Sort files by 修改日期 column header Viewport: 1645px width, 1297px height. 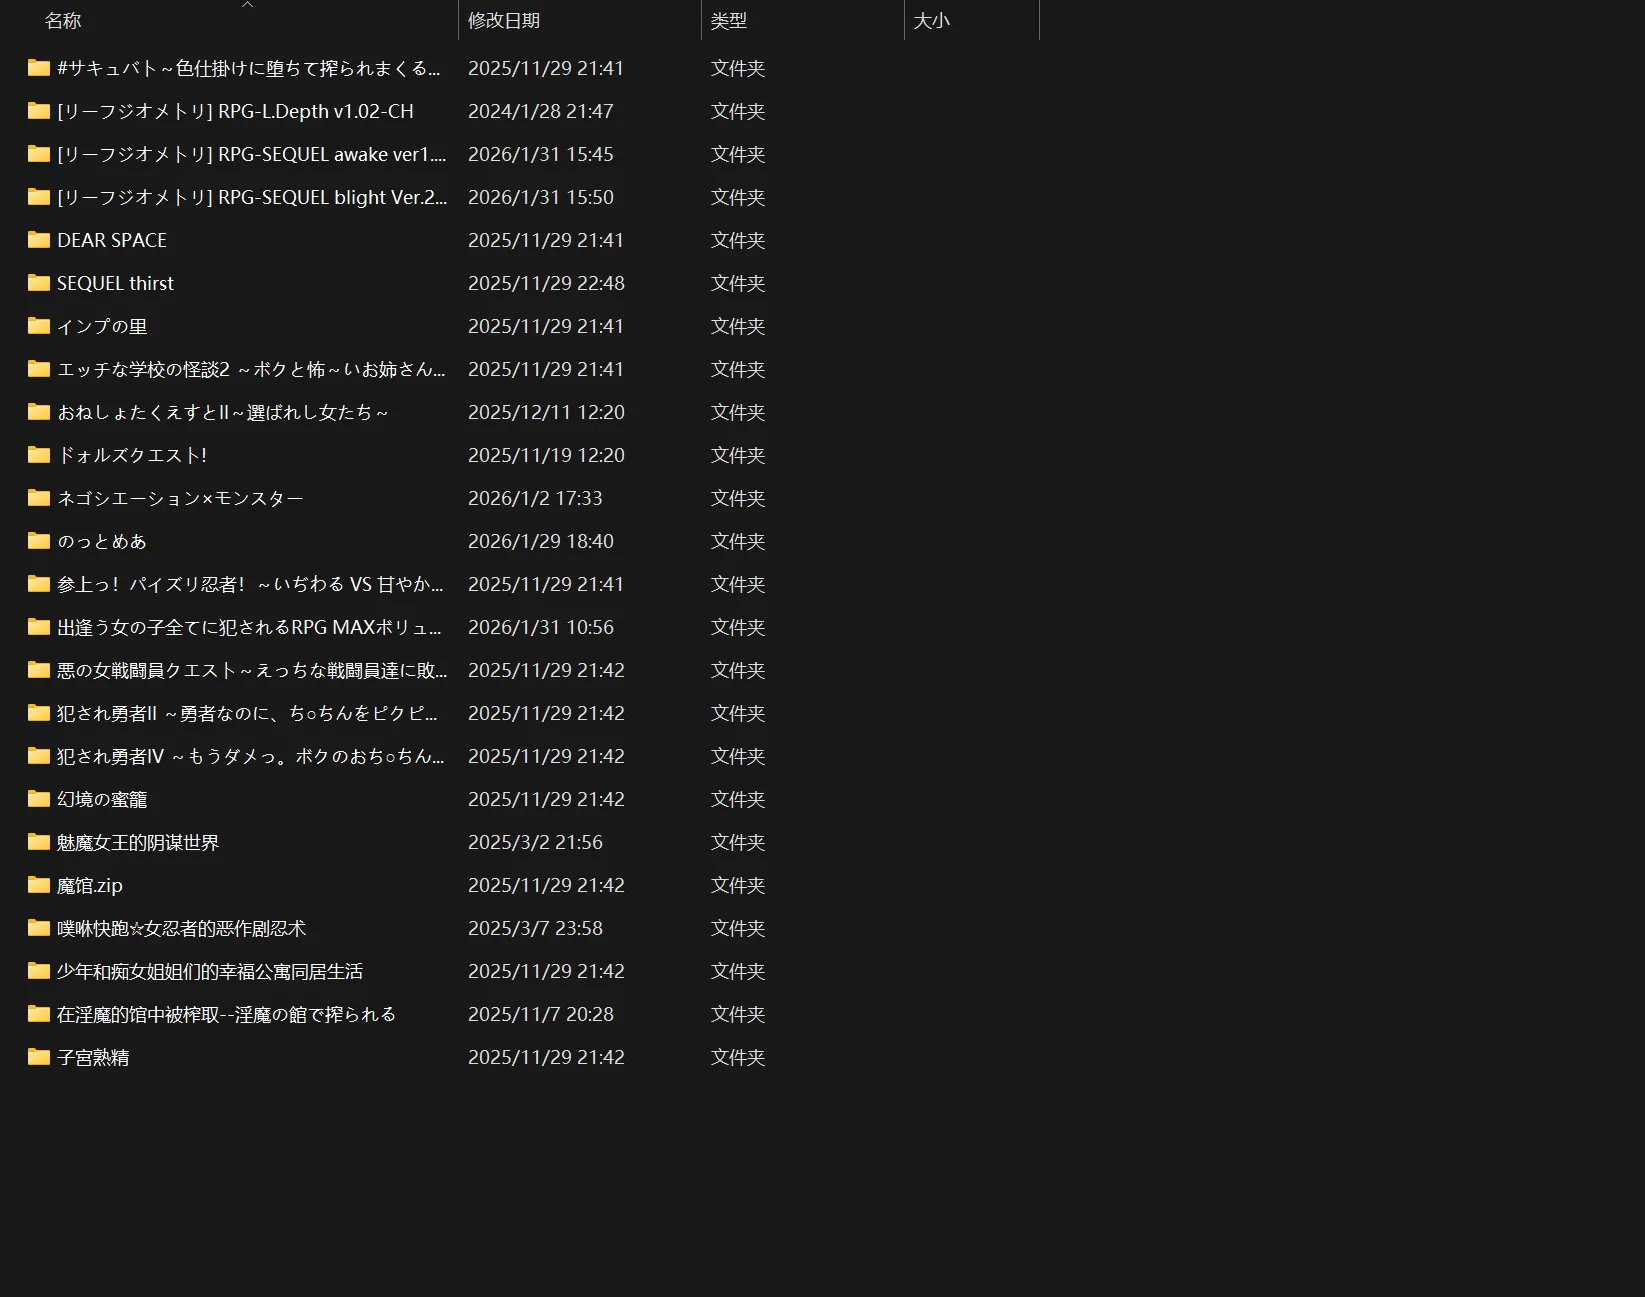click(x=504, y=21)
